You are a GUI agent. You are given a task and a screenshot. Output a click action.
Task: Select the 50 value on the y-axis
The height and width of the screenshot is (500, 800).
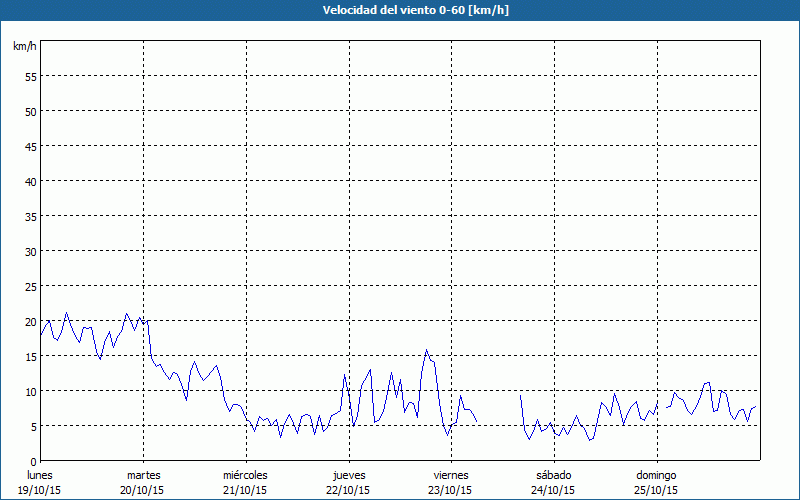30,111
